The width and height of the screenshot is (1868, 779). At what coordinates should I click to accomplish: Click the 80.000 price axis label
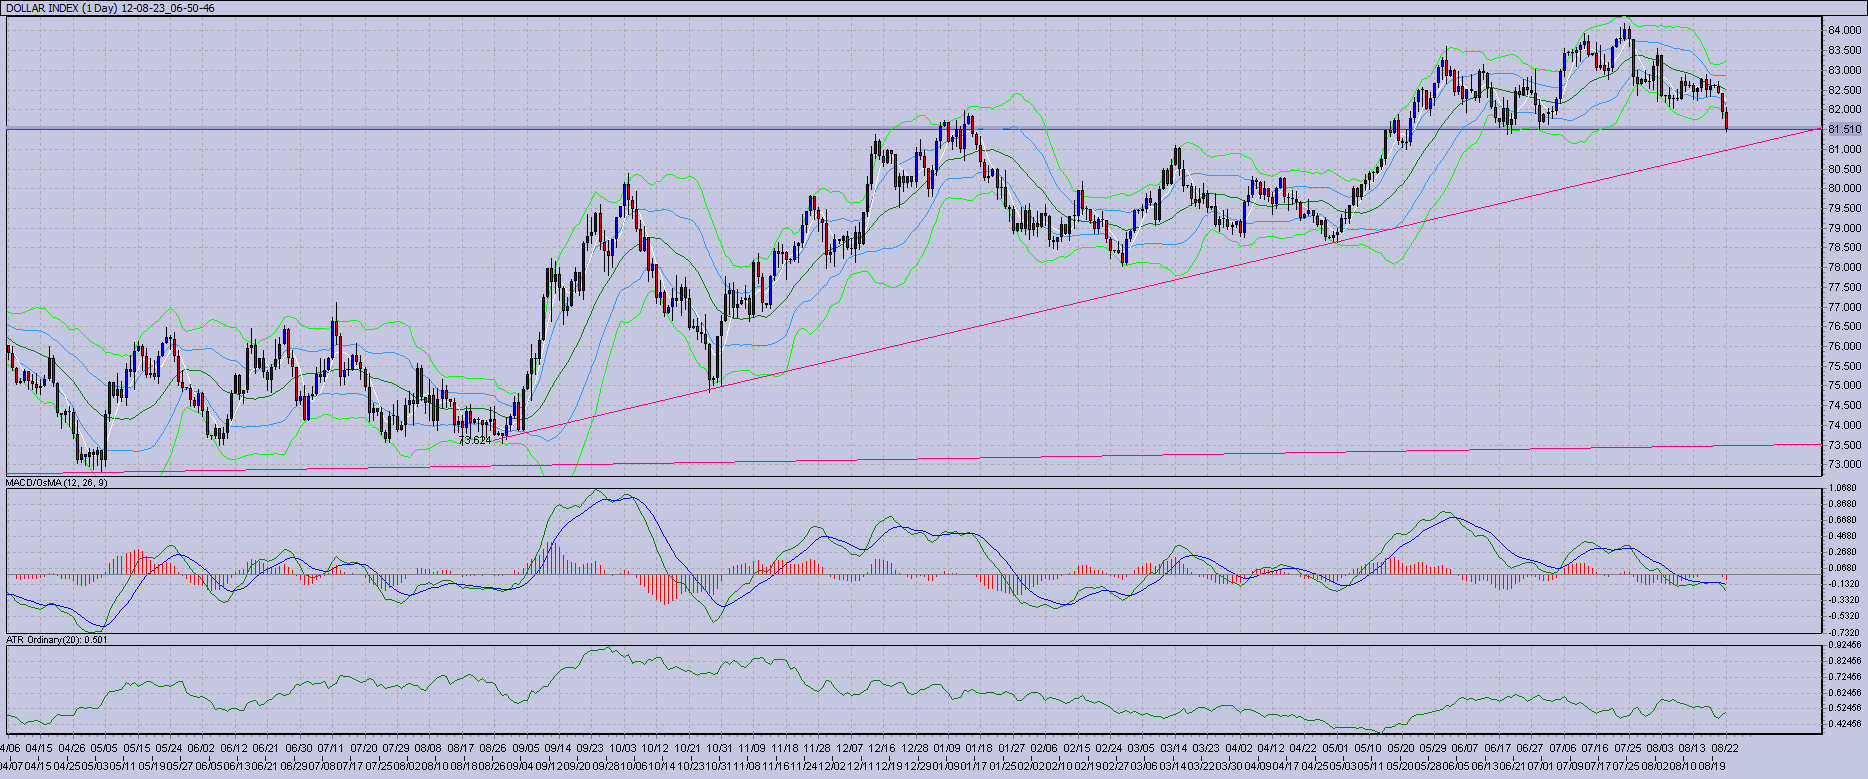pos(1844,189)
